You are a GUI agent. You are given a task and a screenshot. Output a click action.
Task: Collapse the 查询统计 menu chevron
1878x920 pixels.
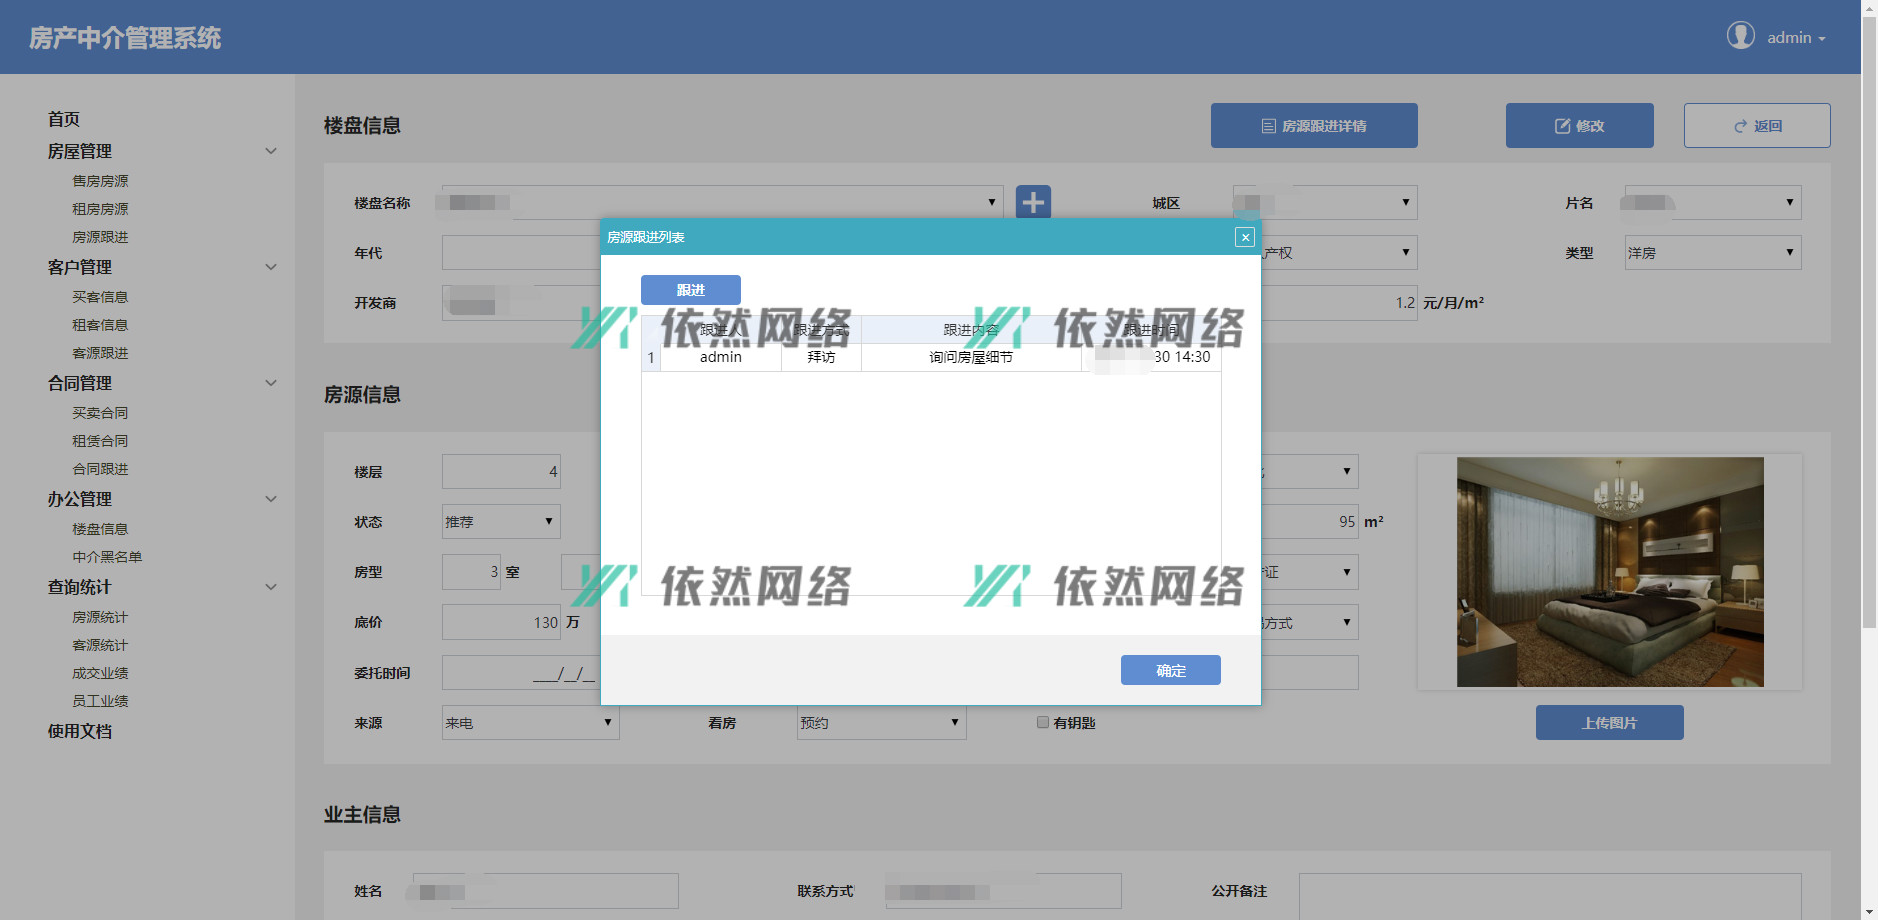point(271,587)
